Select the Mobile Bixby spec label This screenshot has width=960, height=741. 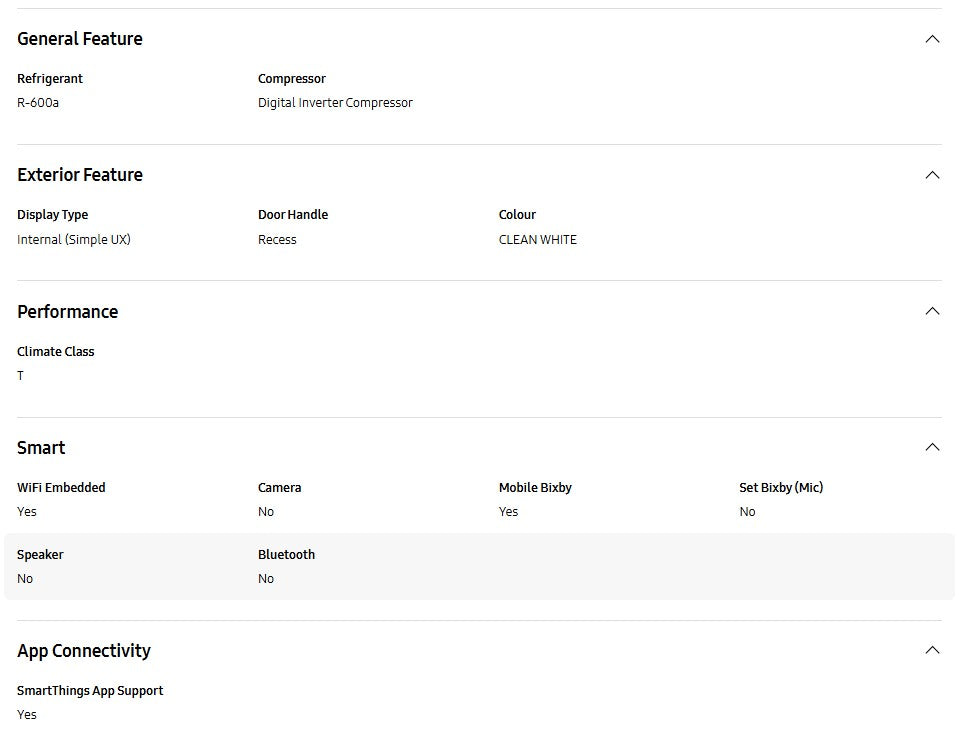coord(535,488)
